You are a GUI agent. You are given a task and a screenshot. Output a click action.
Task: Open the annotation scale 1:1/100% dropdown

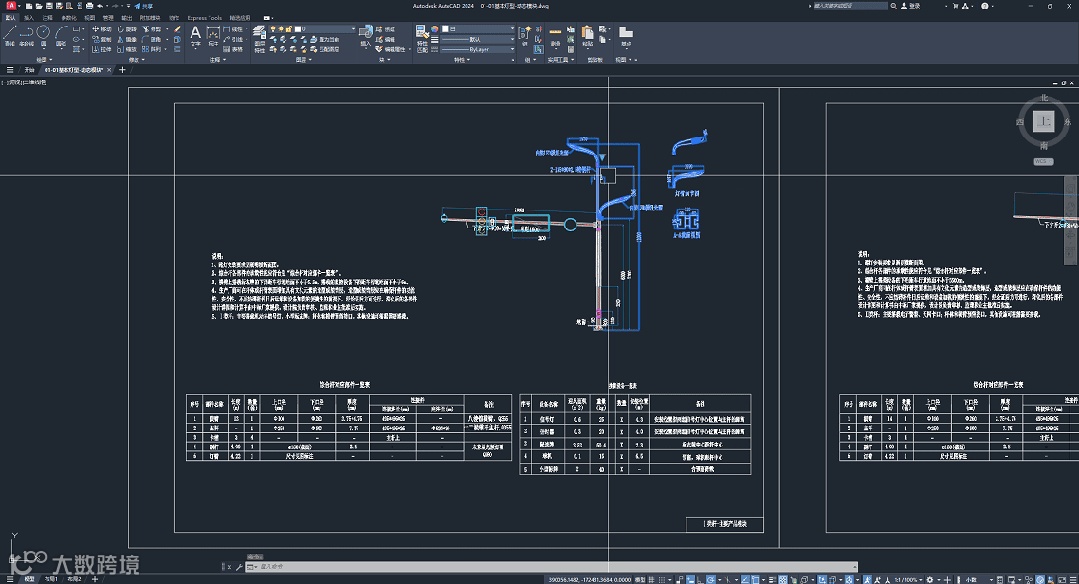tap(908, 579)
